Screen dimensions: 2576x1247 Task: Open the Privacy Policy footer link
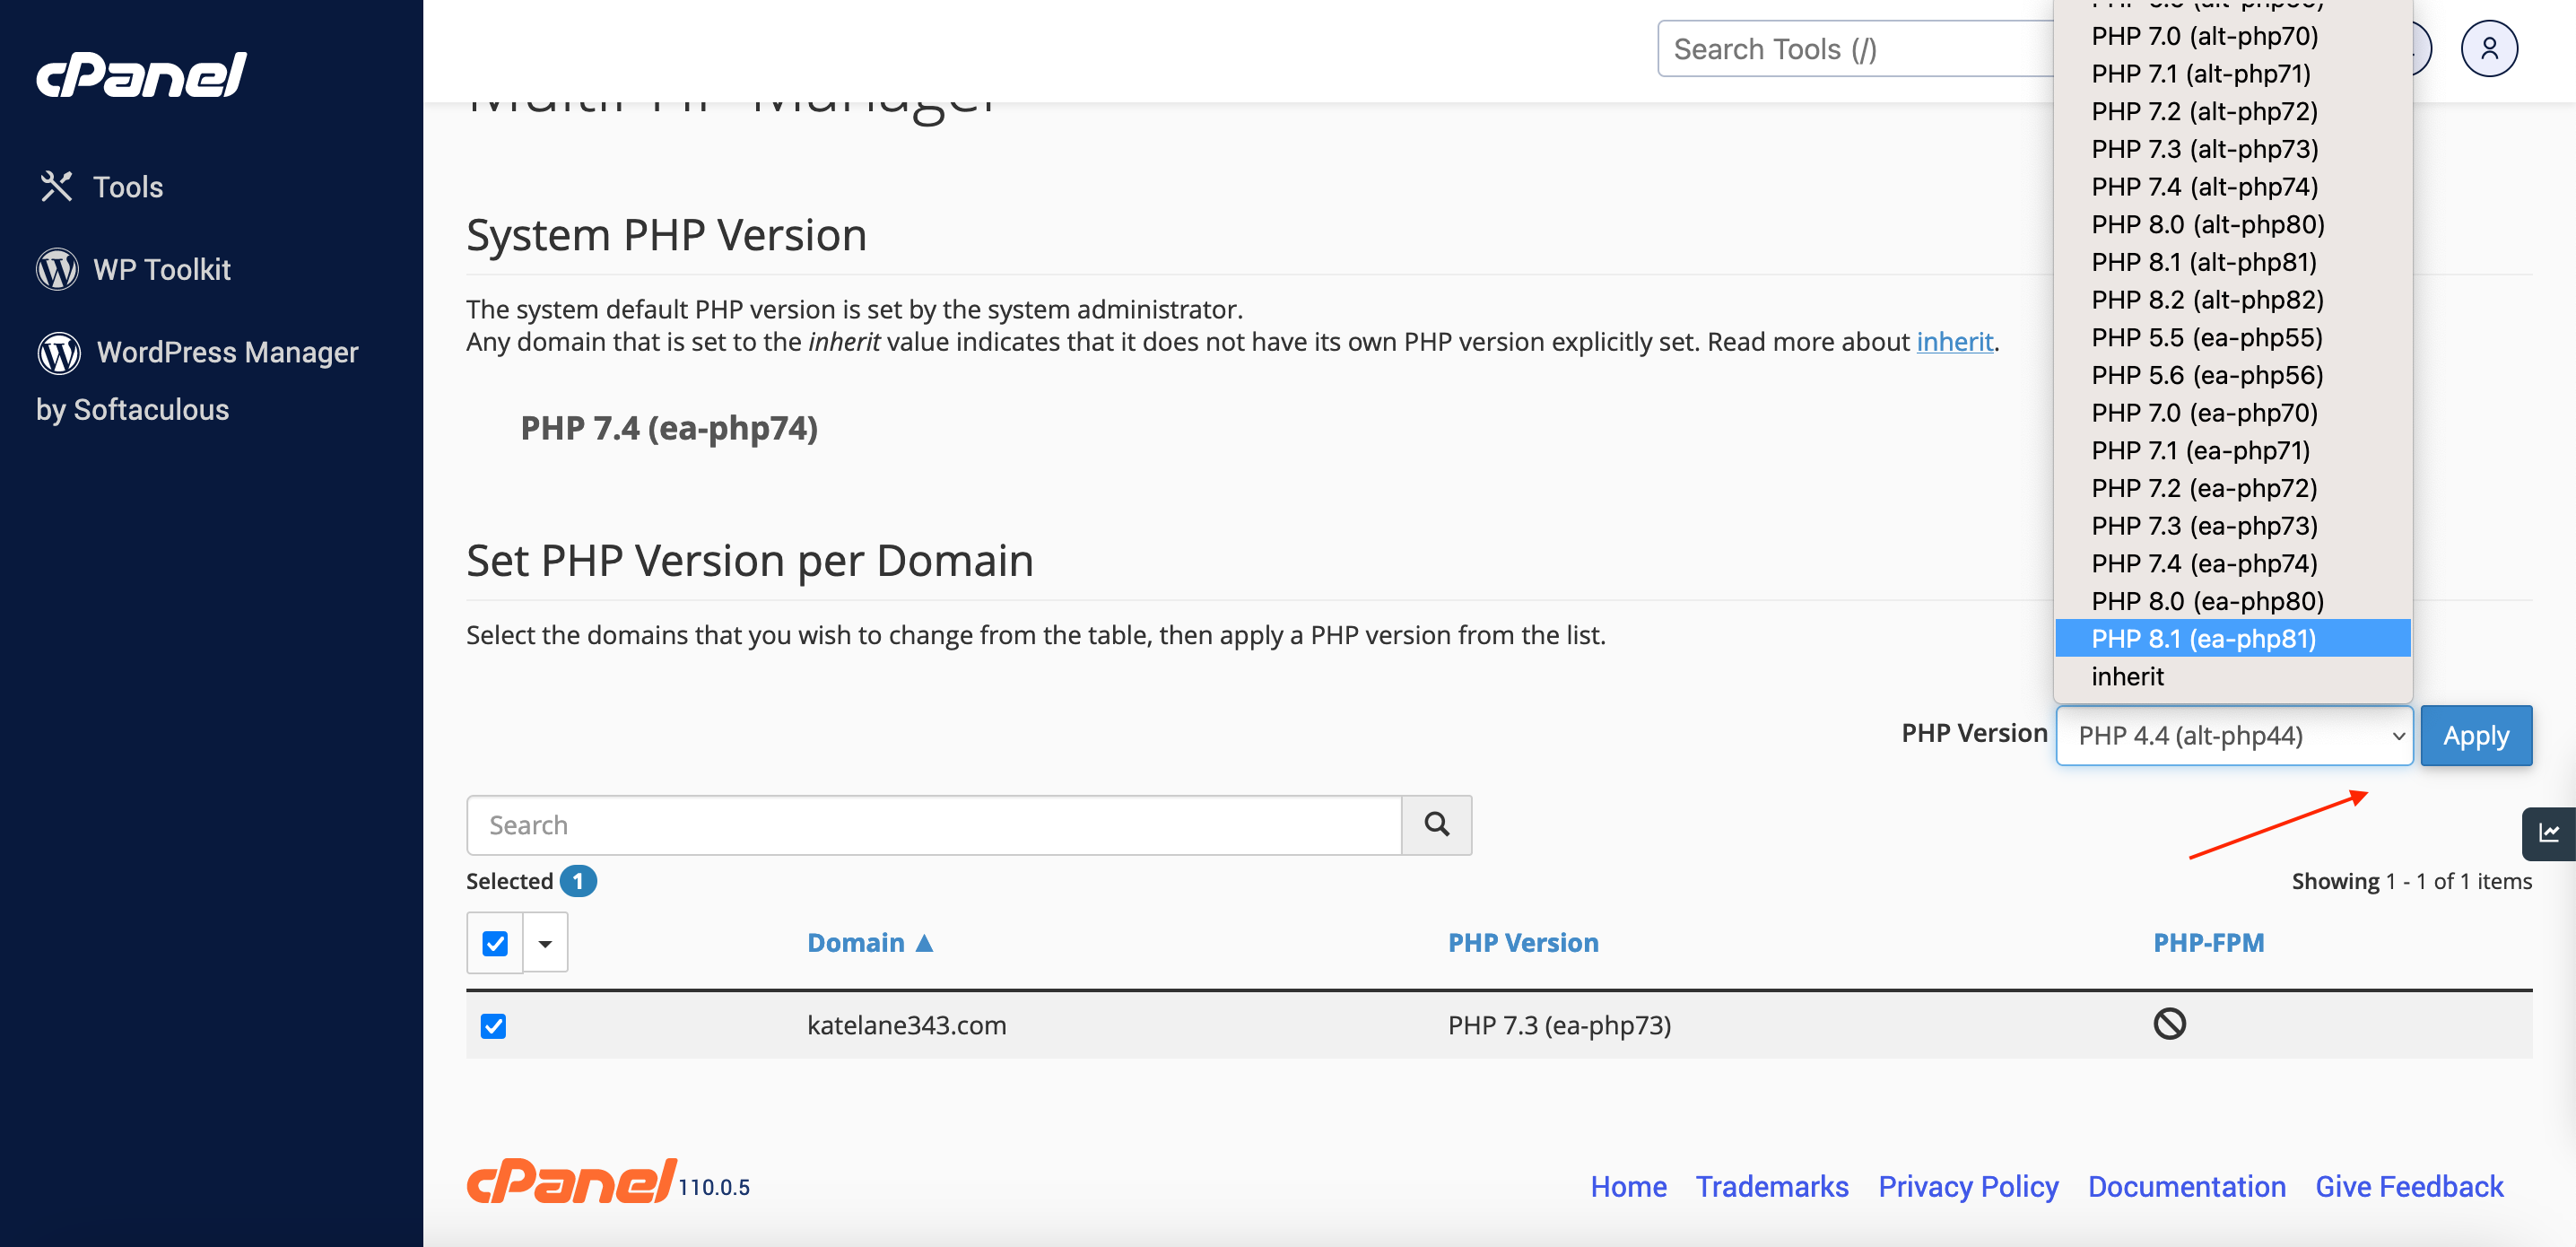[1968, 1186]
